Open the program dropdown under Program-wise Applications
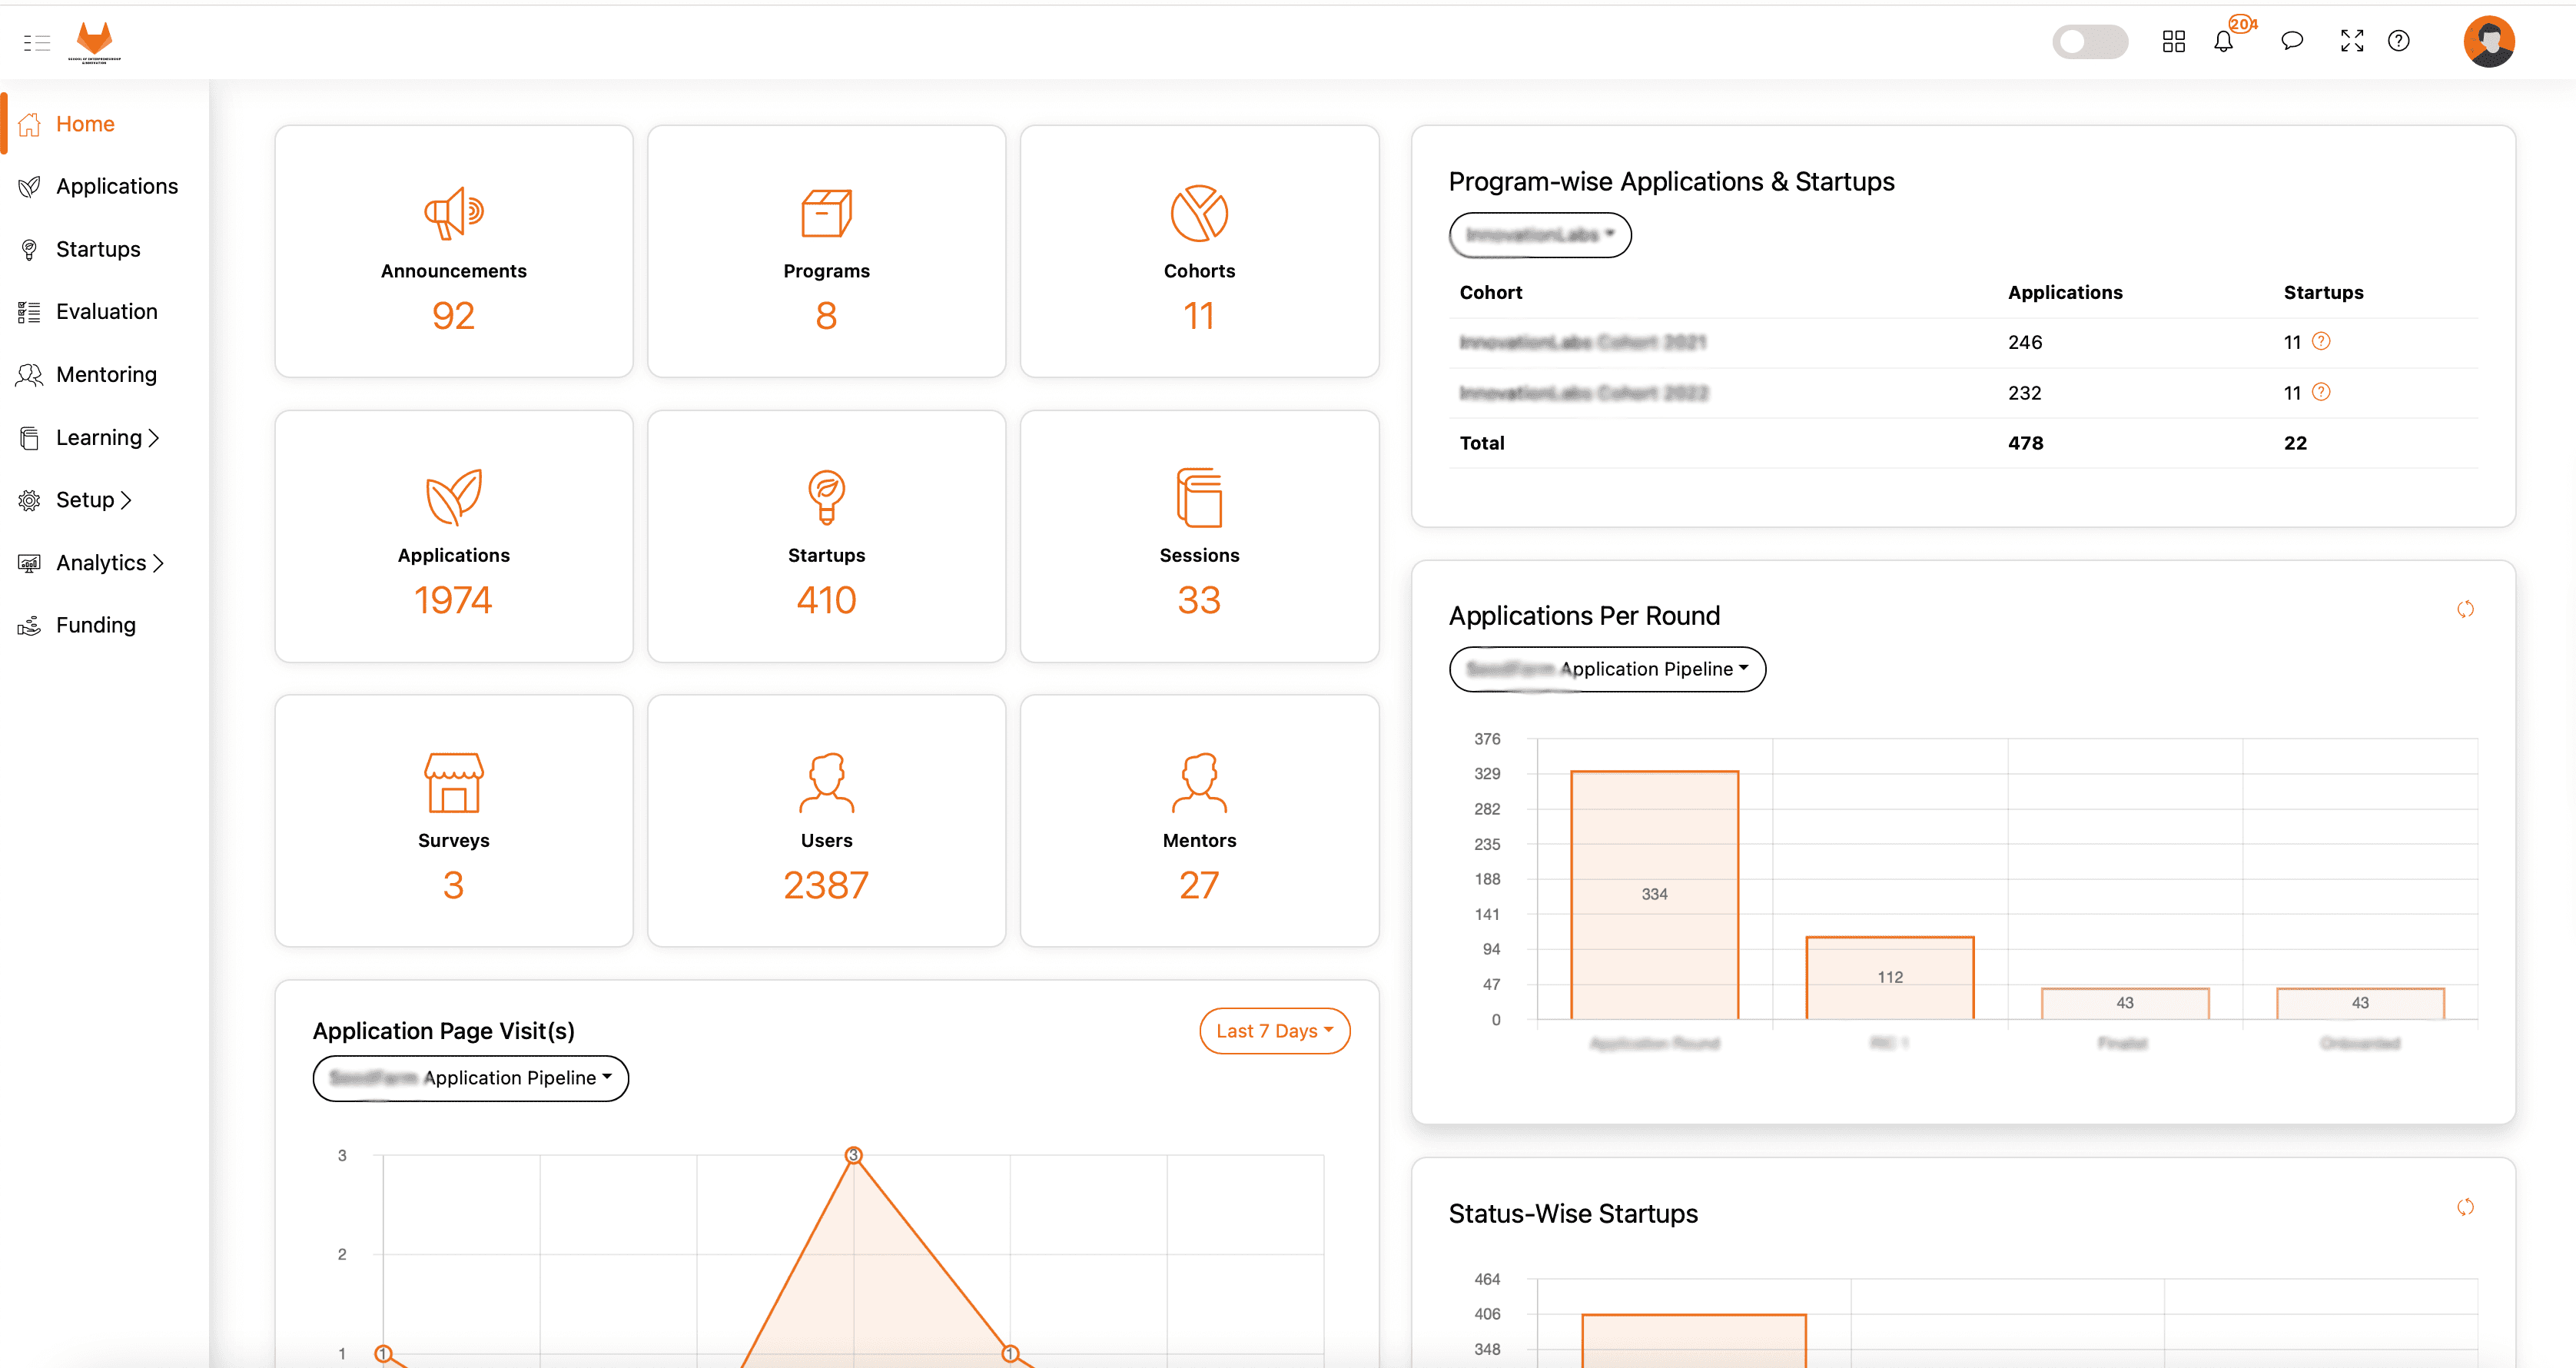The width and height of the screenshot is (2576, 1368). coord(1540,235)
